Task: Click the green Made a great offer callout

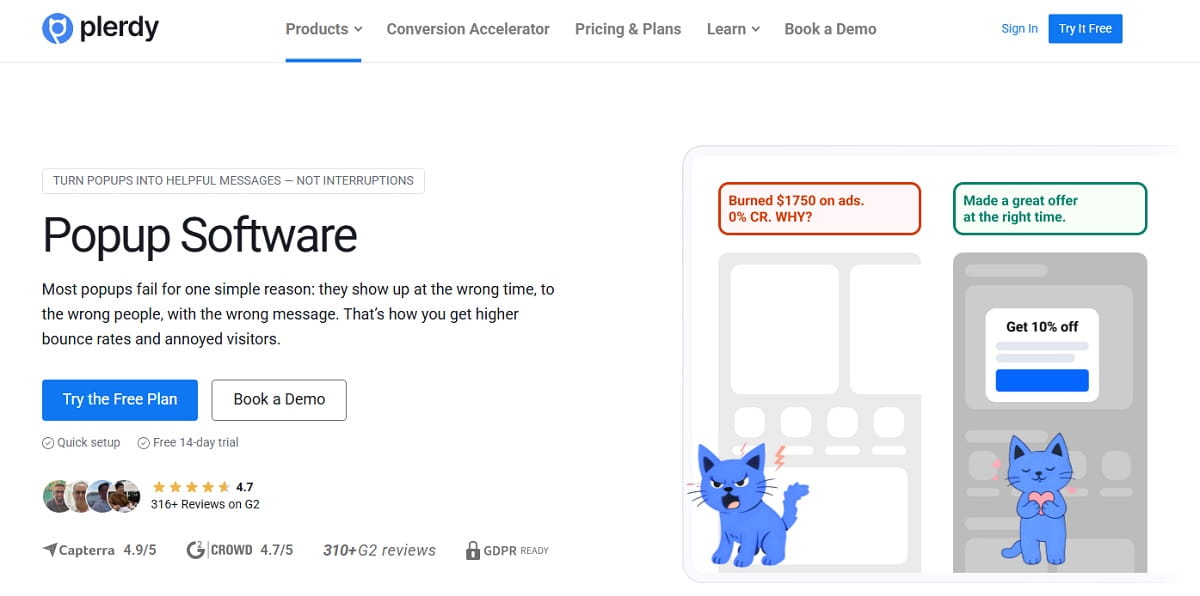Action: click(x=1049, y=208)
